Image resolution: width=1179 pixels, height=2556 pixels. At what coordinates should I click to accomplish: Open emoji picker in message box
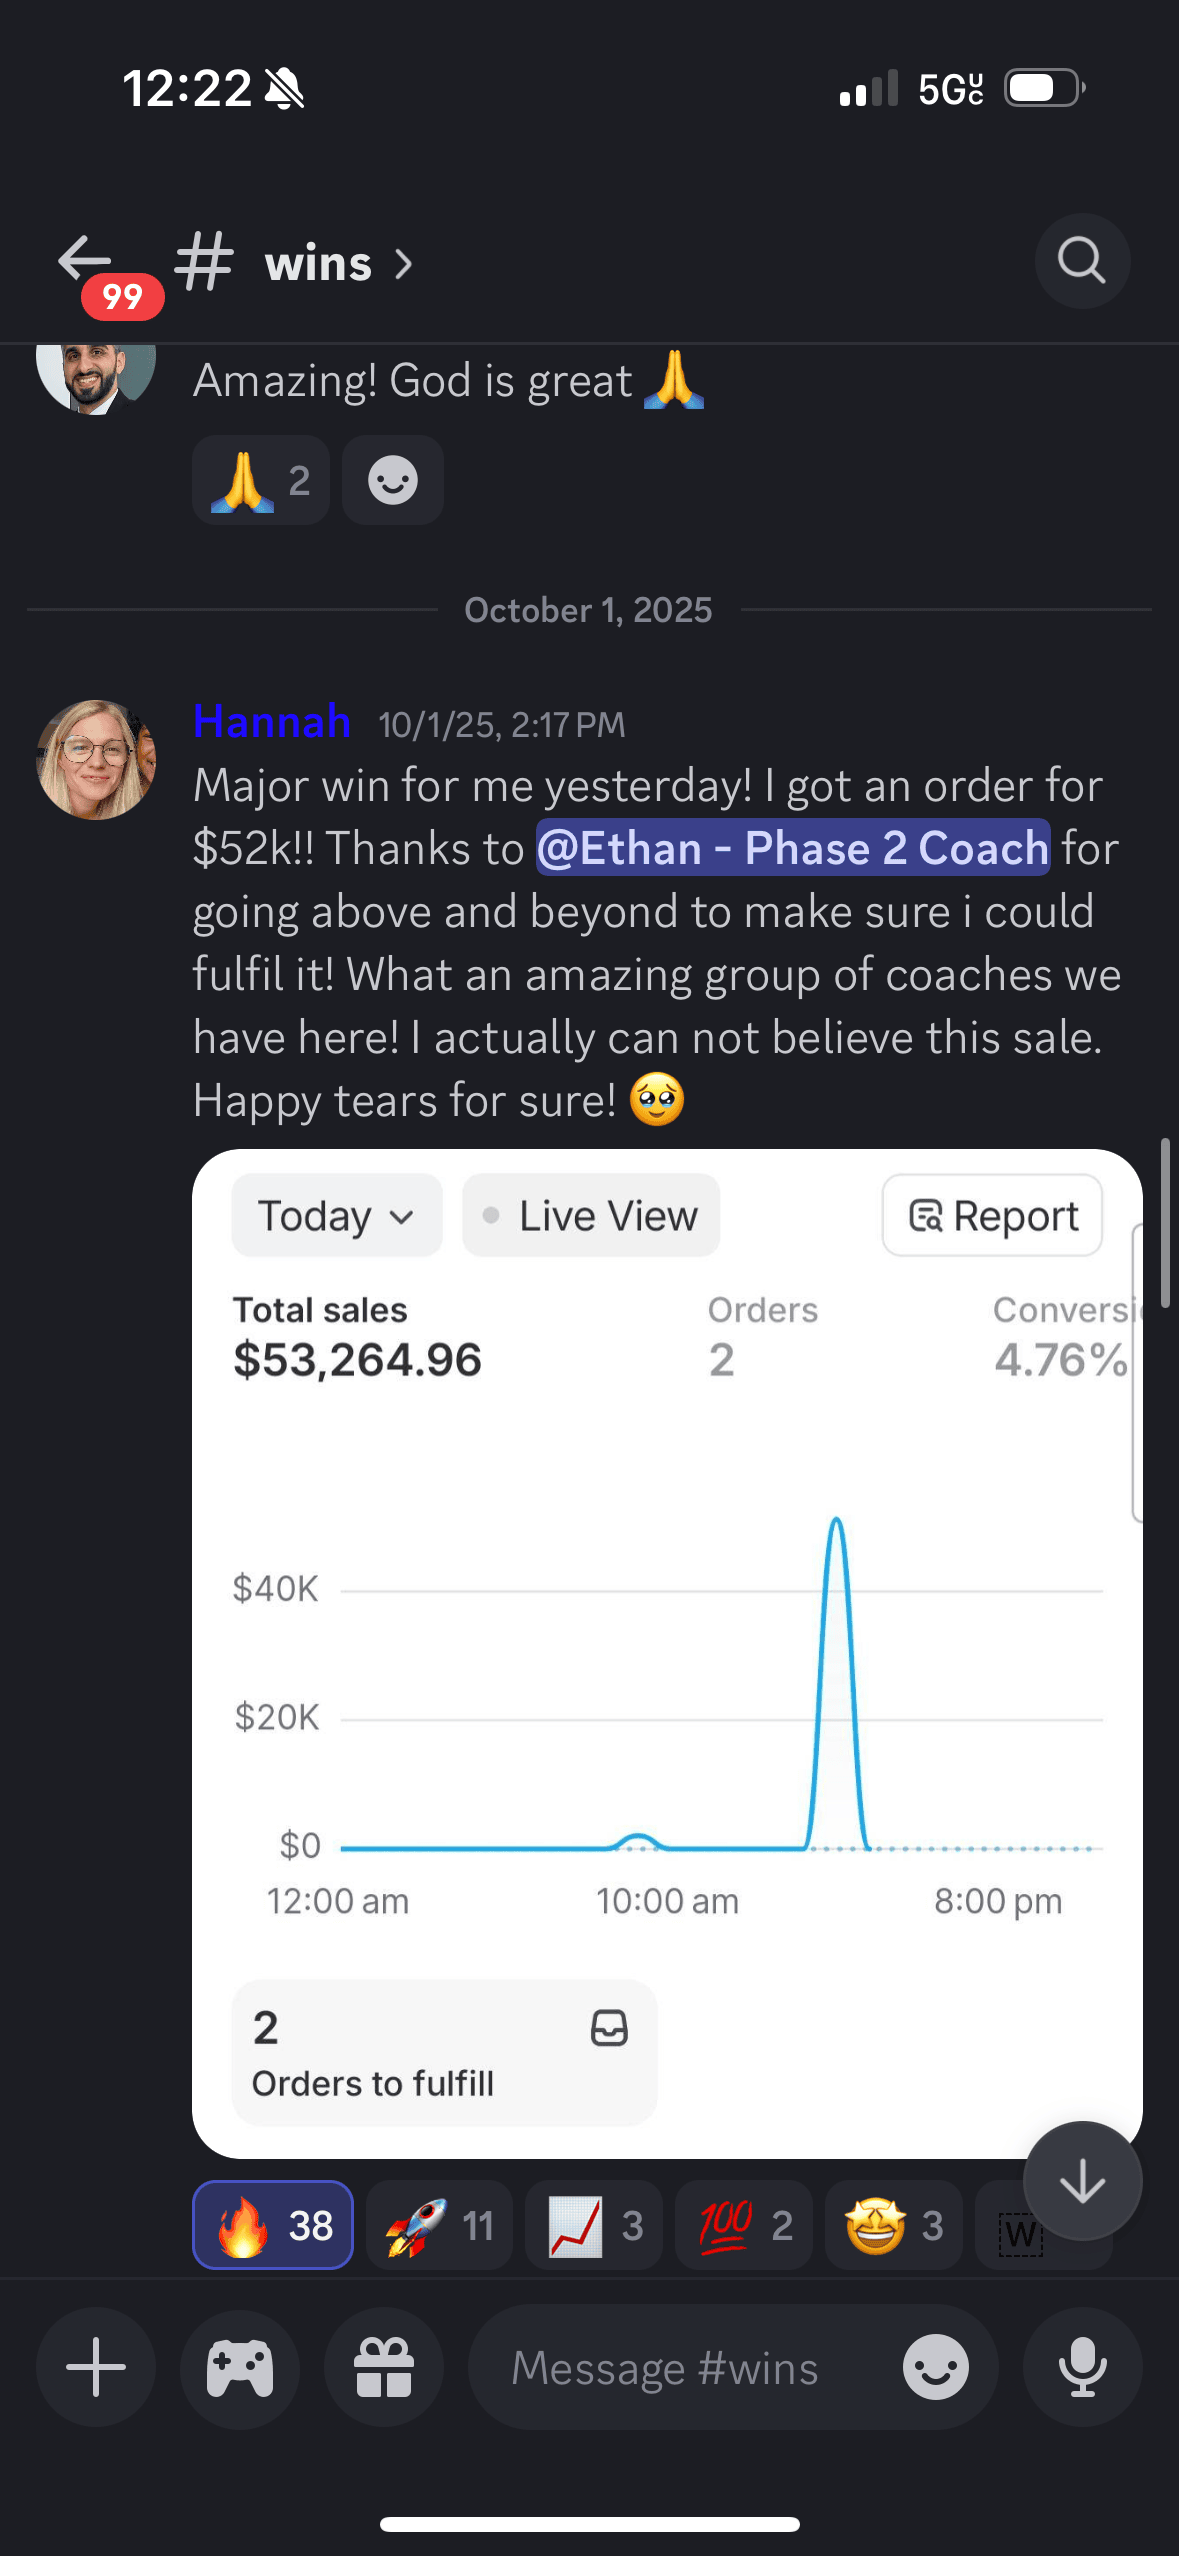[935, 2367]
